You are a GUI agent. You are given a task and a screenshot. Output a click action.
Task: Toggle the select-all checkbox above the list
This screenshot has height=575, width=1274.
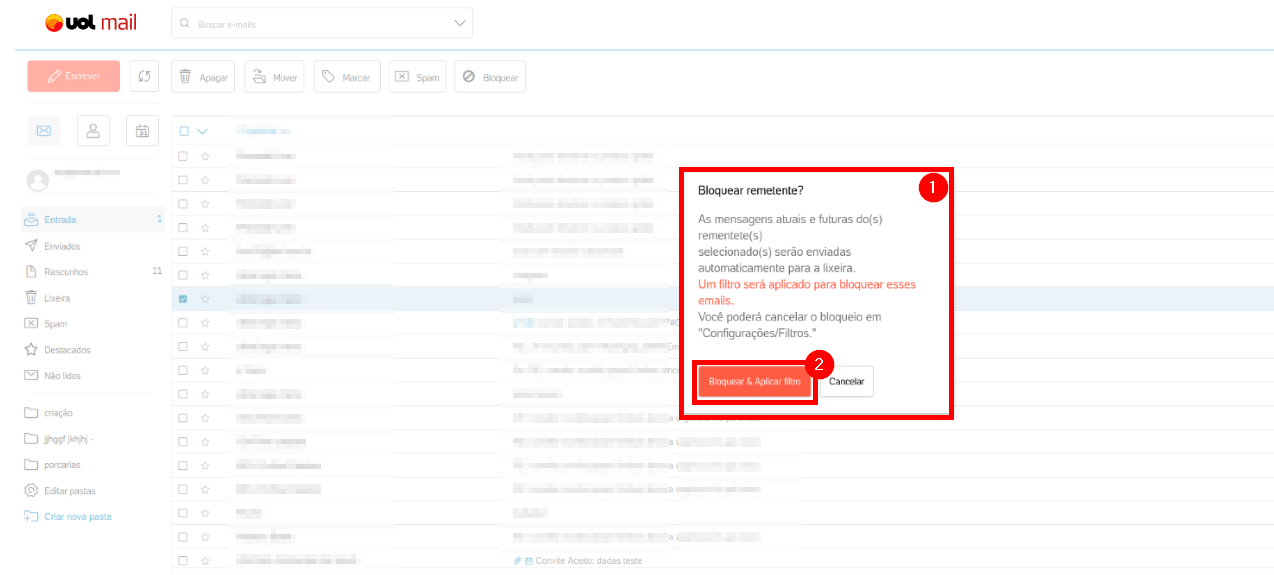coord(183,131)
